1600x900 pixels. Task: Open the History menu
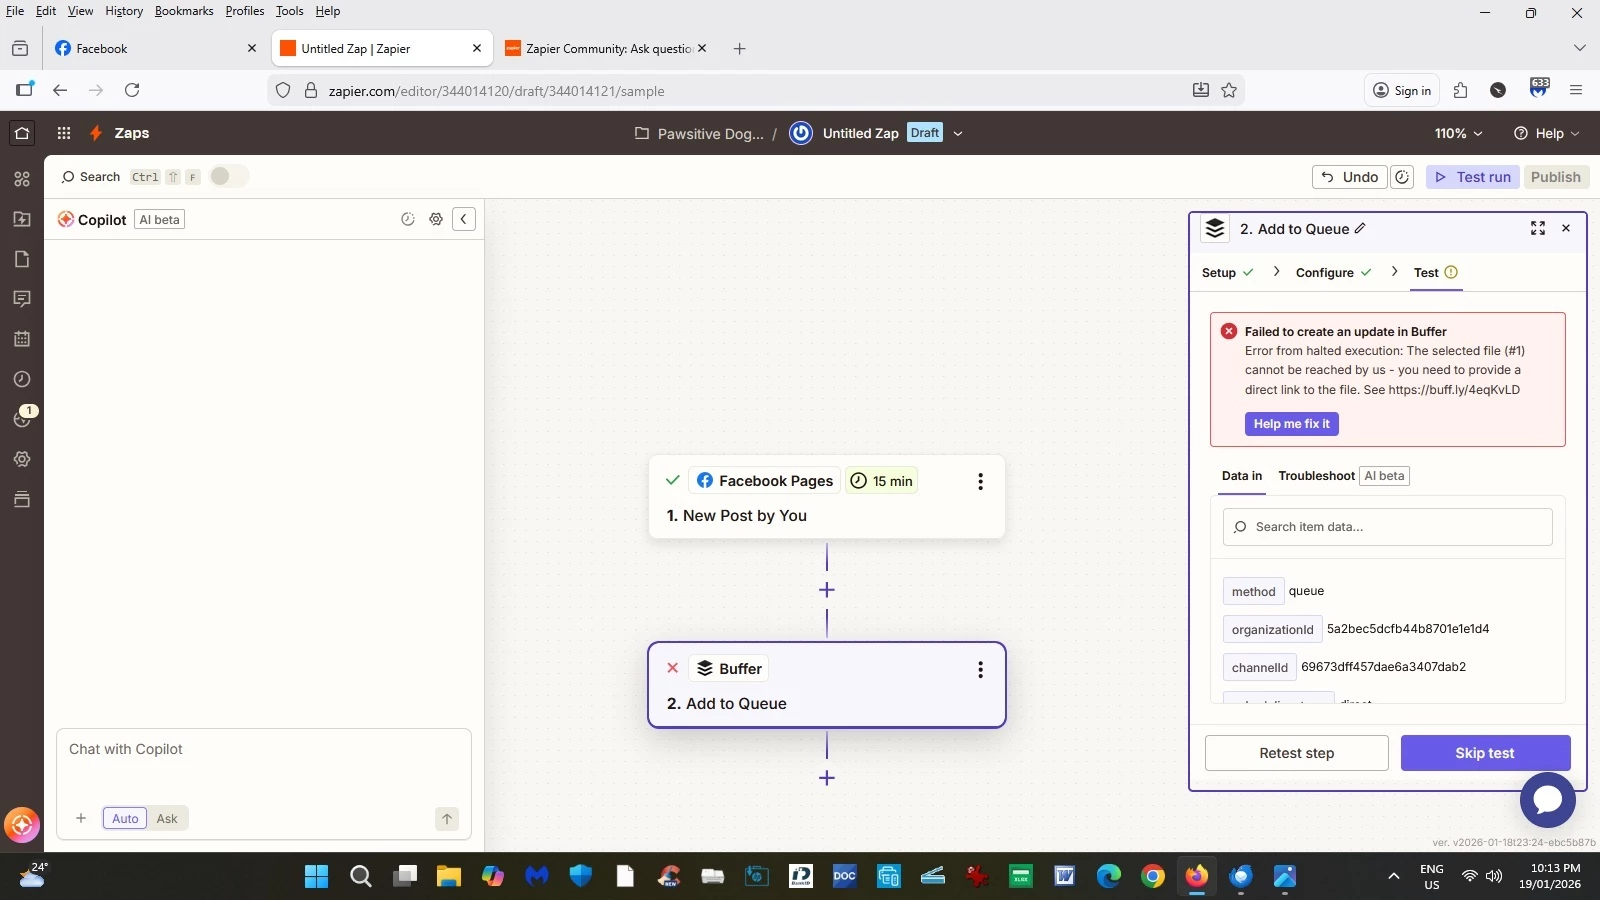pyautogui.click(x=124, y=11)
